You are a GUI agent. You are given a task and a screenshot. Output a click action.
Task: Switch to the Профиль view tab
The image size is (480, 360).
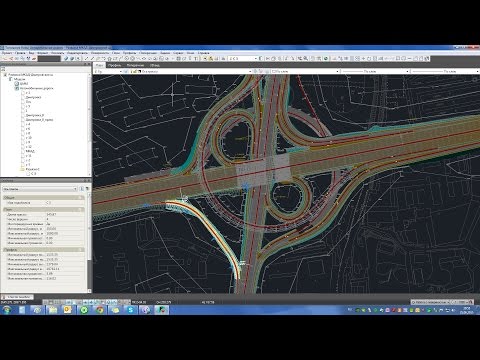[114, 65]
